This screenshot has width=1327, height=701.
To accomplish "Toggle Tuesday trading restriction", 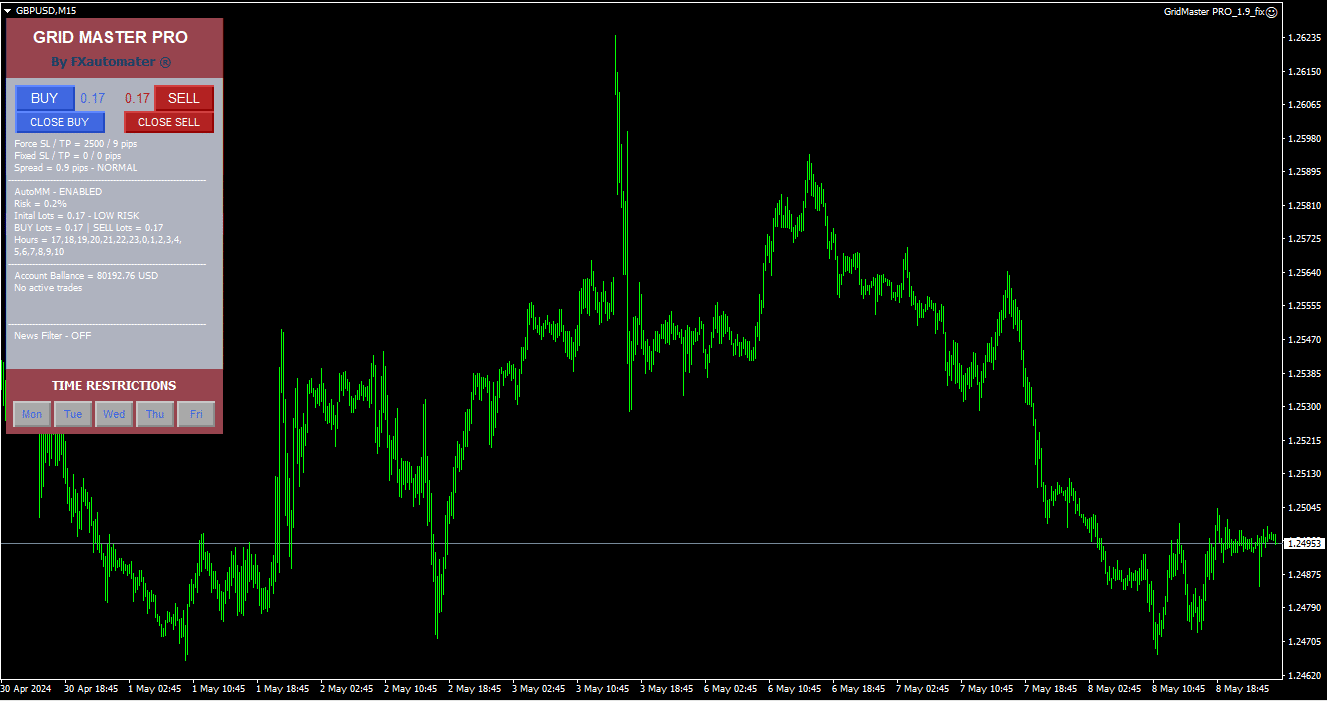I will (72, 413).
